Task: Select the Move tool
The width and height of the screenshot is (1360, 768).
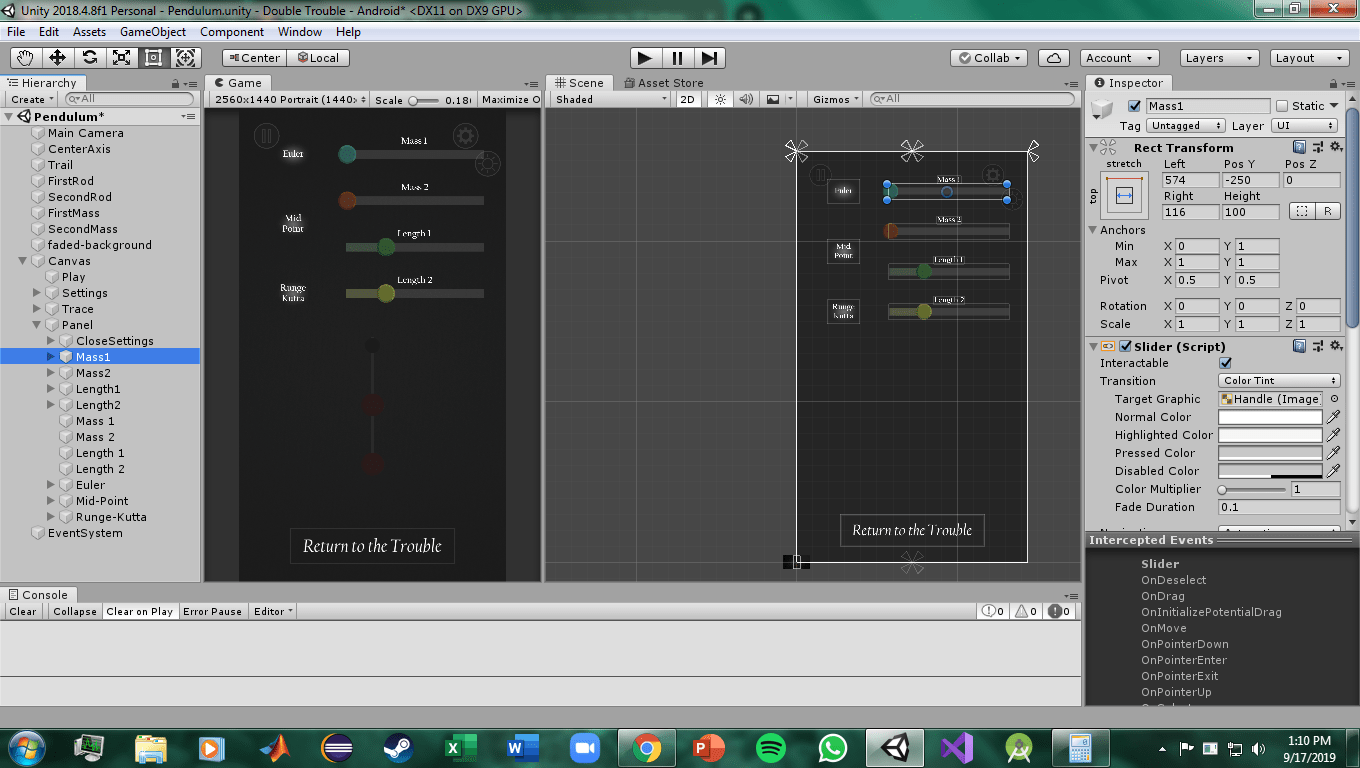Action: (x=58, y=58)
